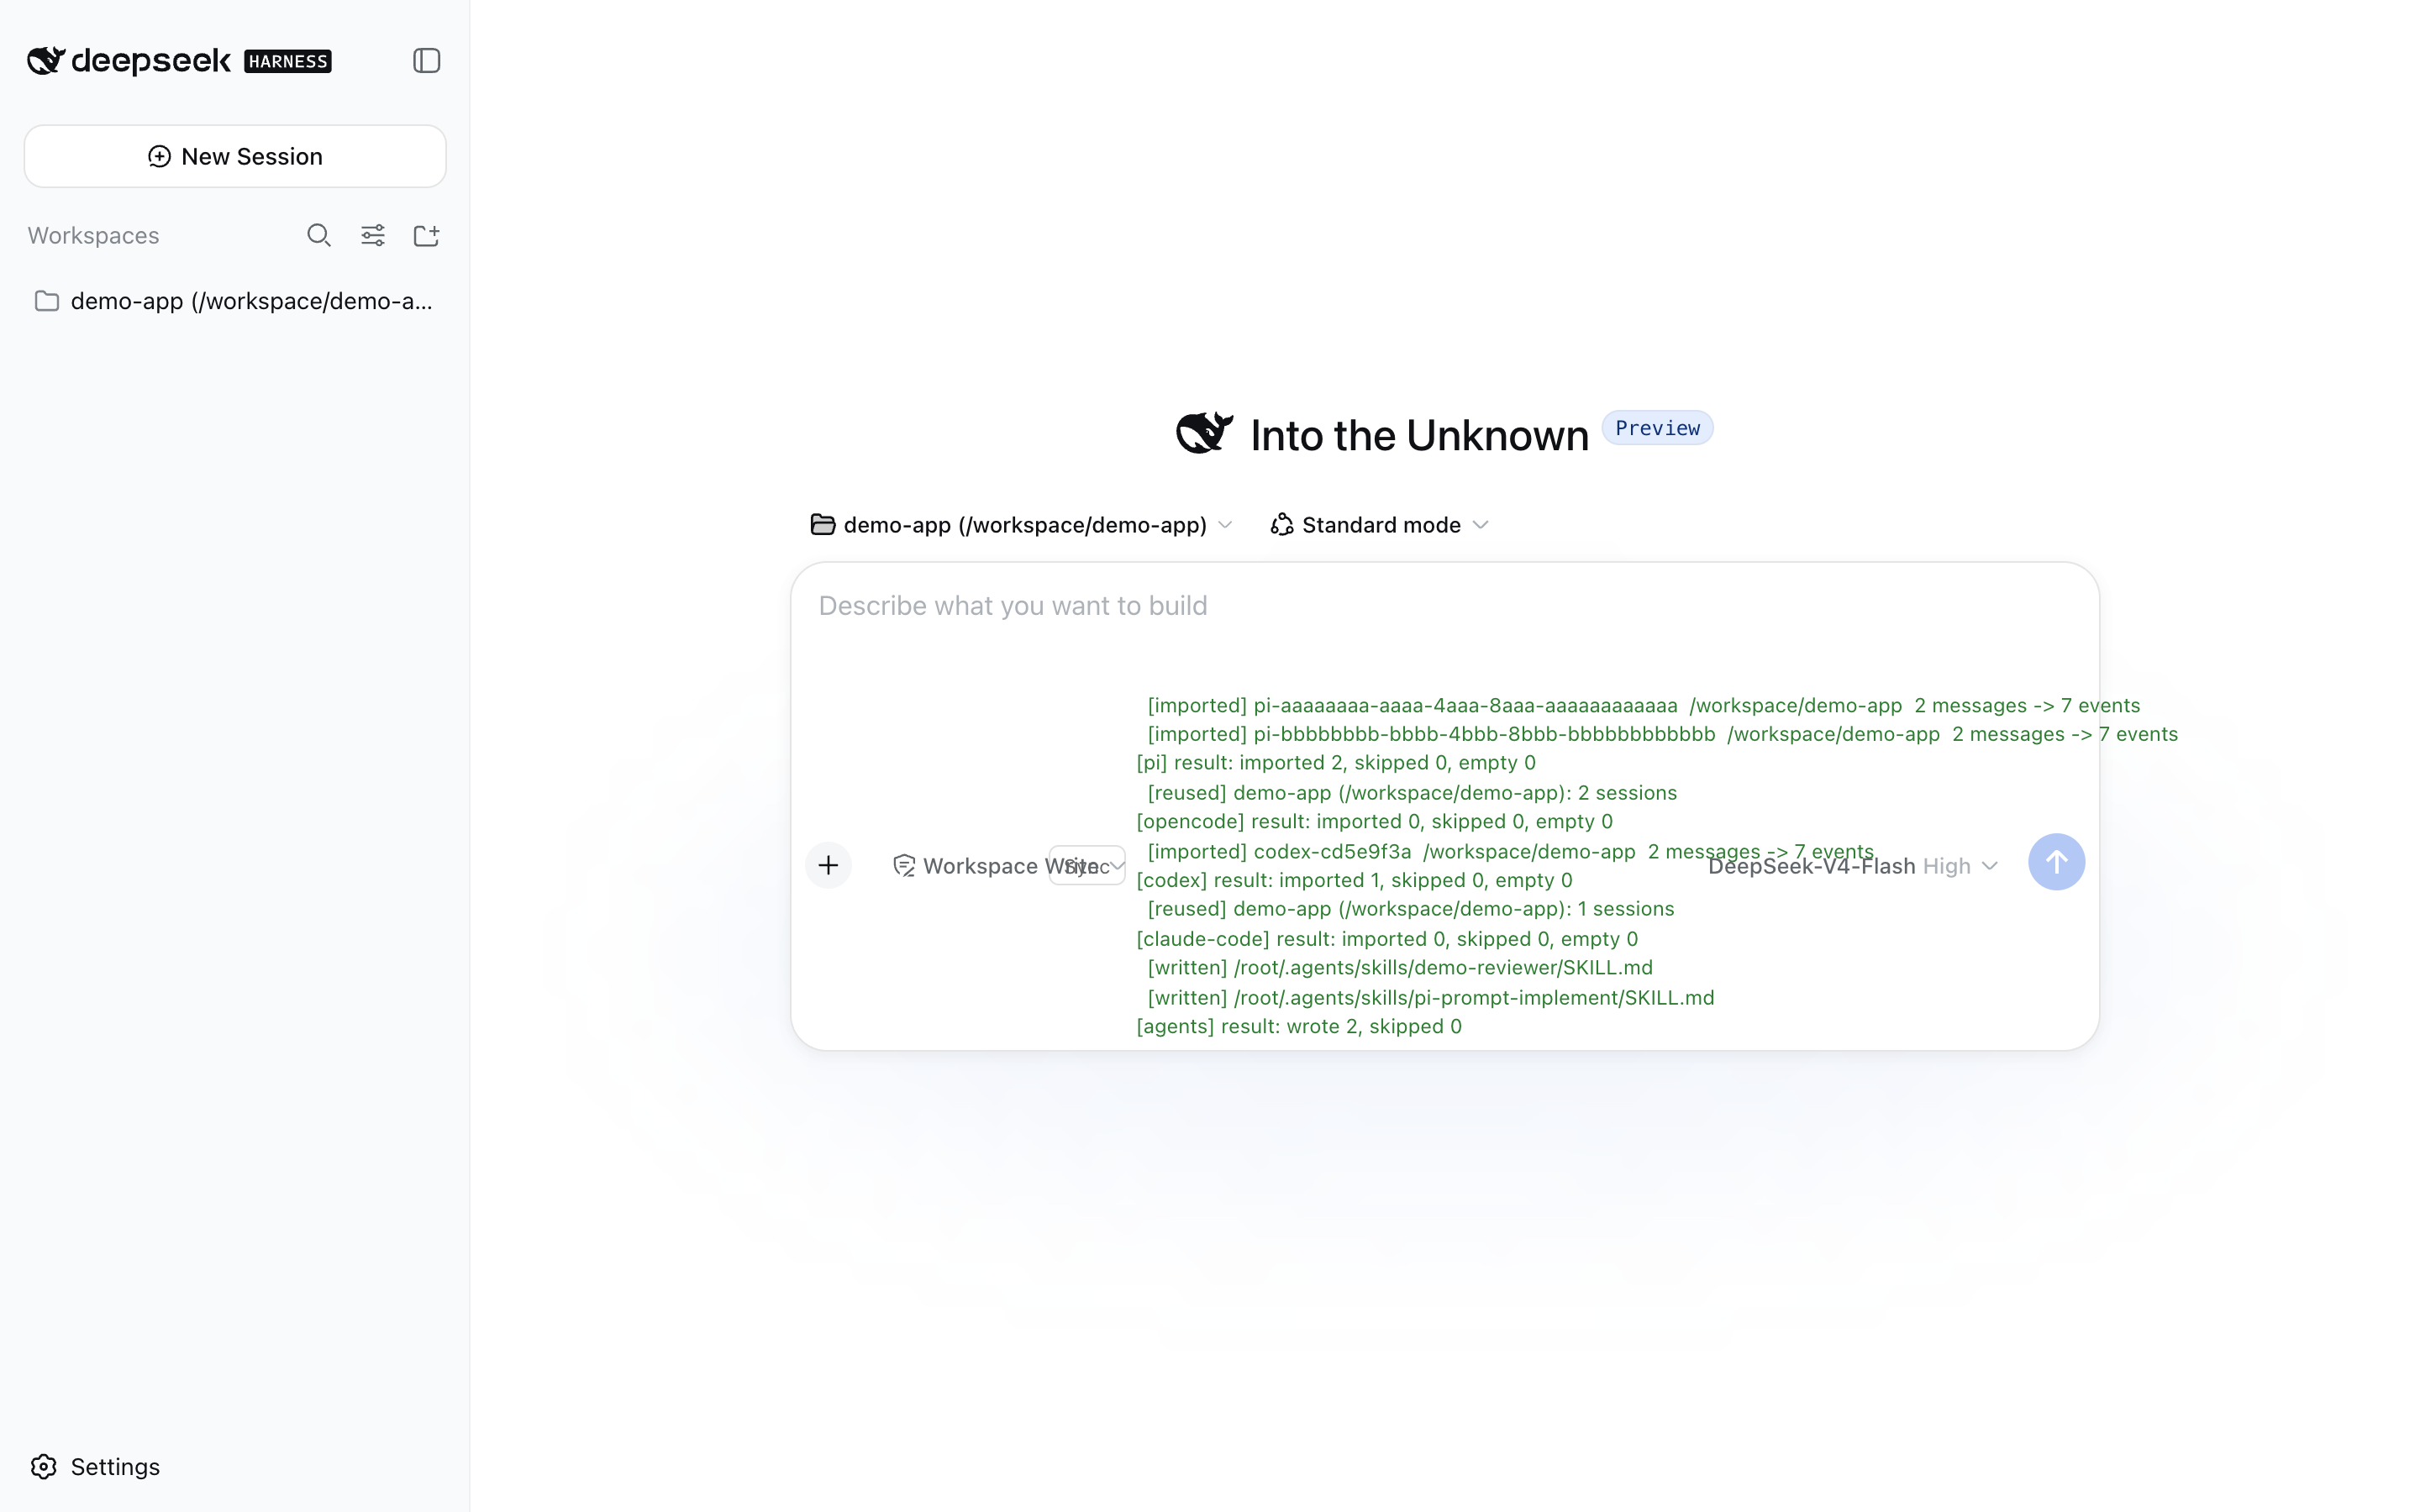
Task: Click the Workspaces section label
Action: 93,236
